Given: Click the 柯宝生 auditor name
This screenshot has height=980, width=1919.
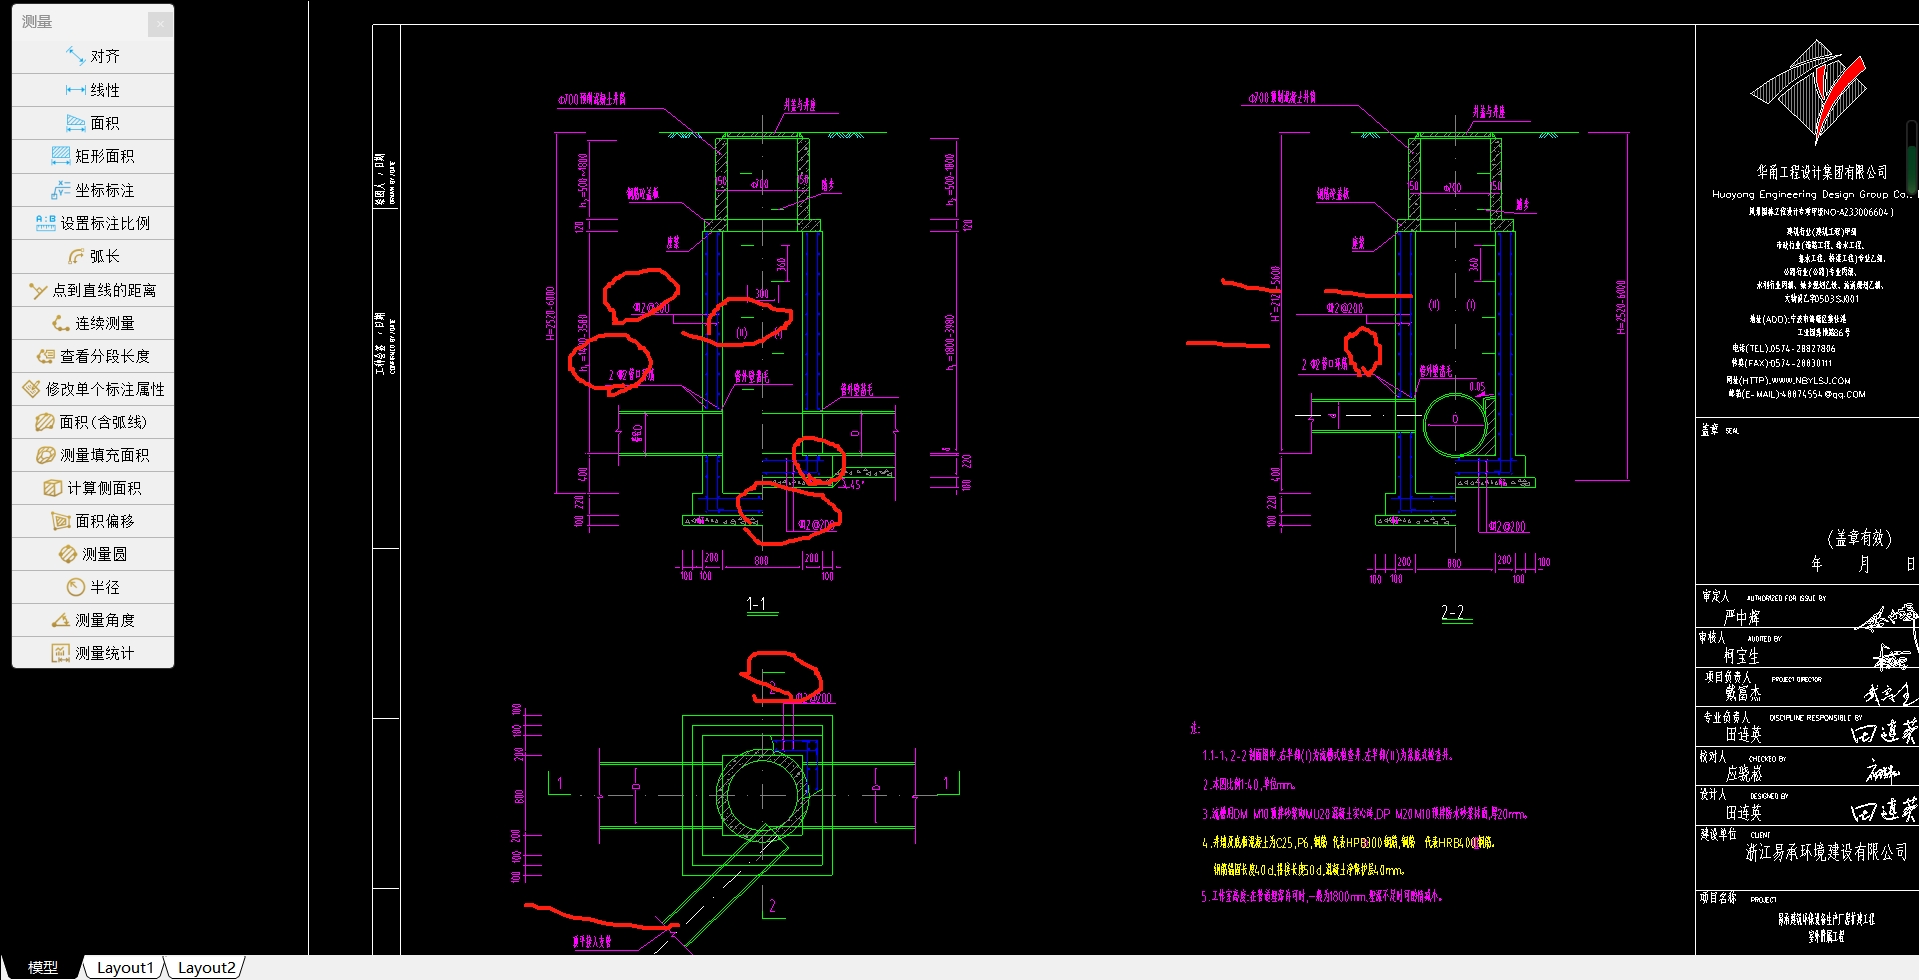Looking at the screenshot, I should (x=1742, y=656).
